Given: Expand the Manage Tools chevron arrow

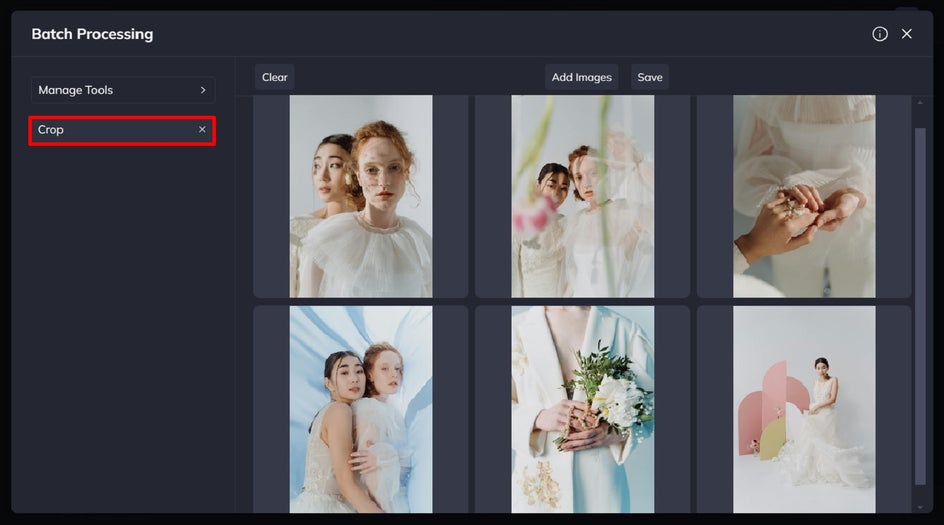Looking at the screenshot, I should point(203,90).
